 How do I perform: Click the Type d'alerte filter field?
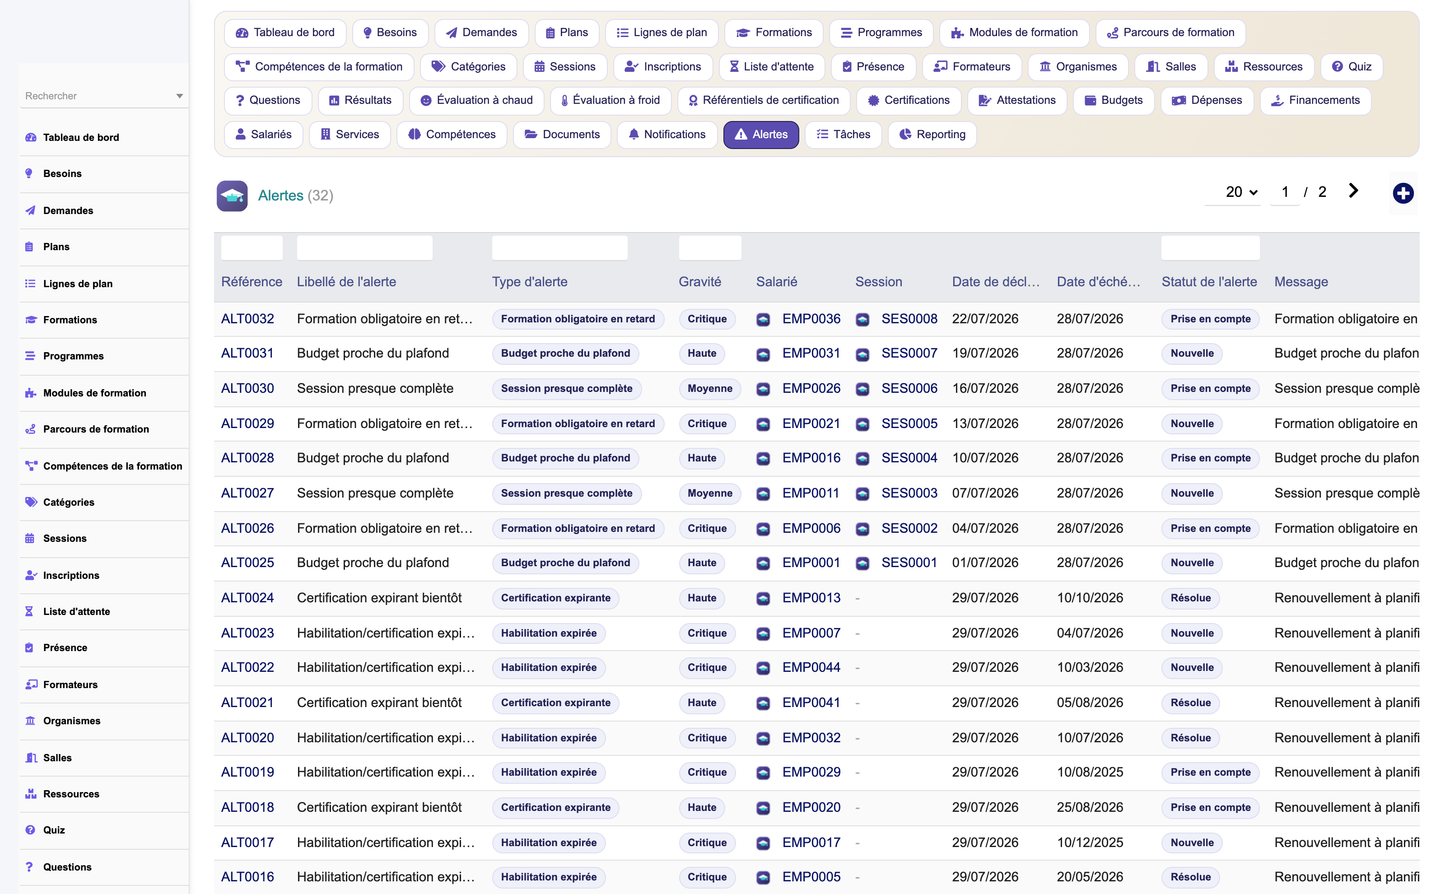[x=560, y=248]
